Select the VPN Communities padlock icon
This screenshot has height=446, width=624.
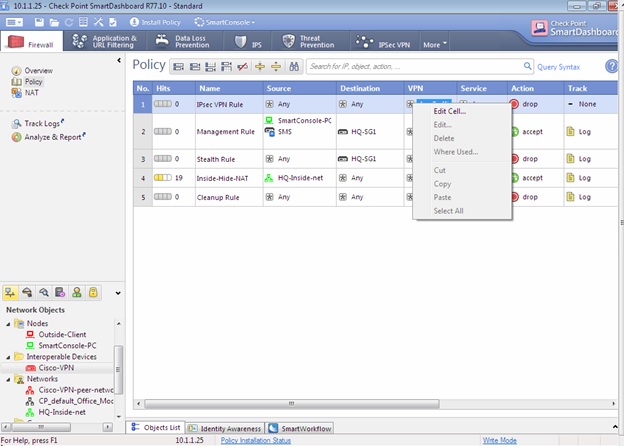pyautogui.click(x=93, y=293)
